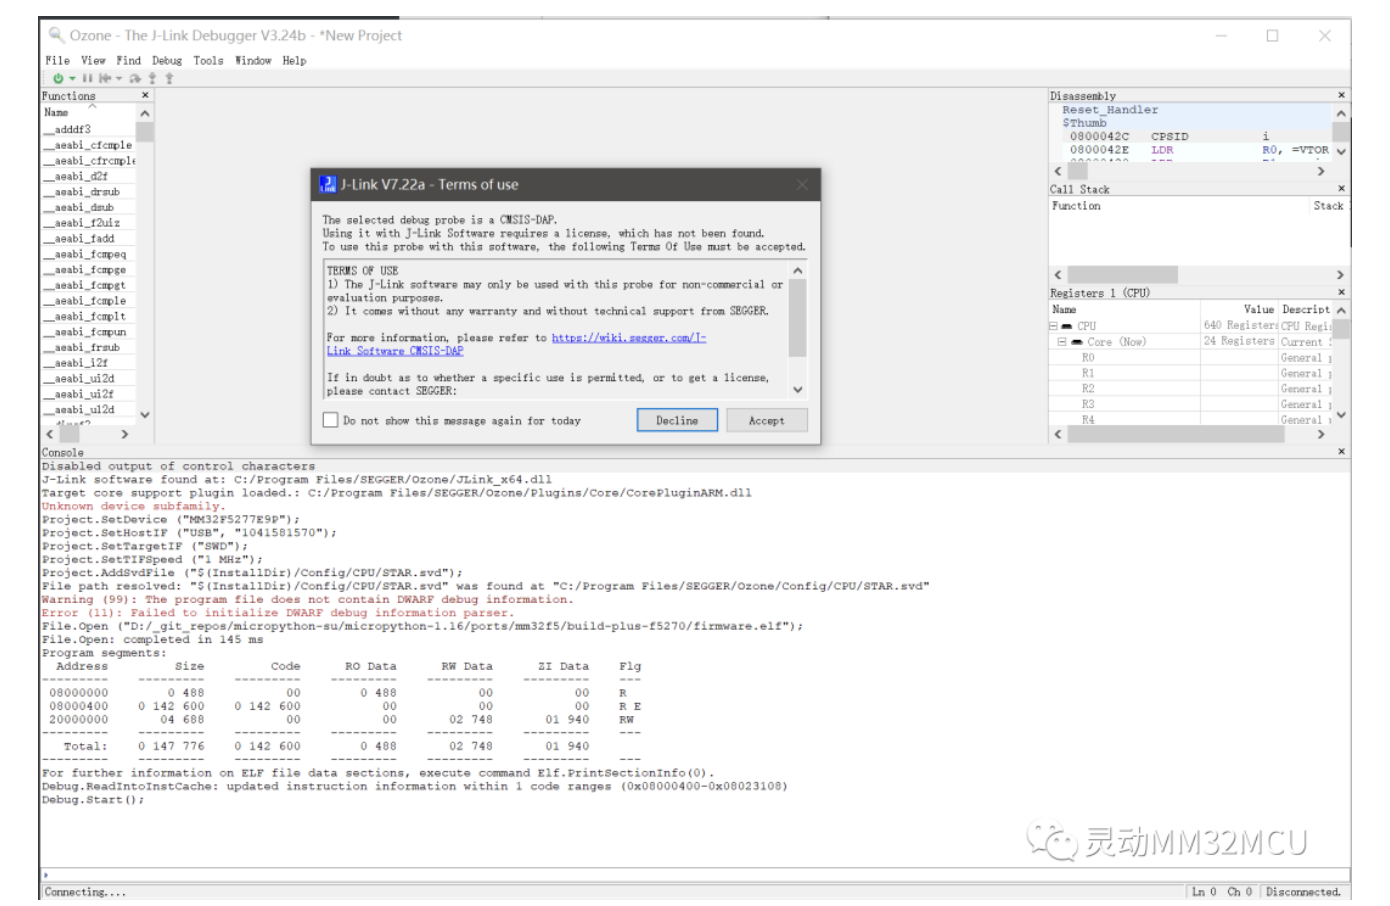Close the Functions panel
This screenshot has height=906, width=1390.
click(145, 95)
